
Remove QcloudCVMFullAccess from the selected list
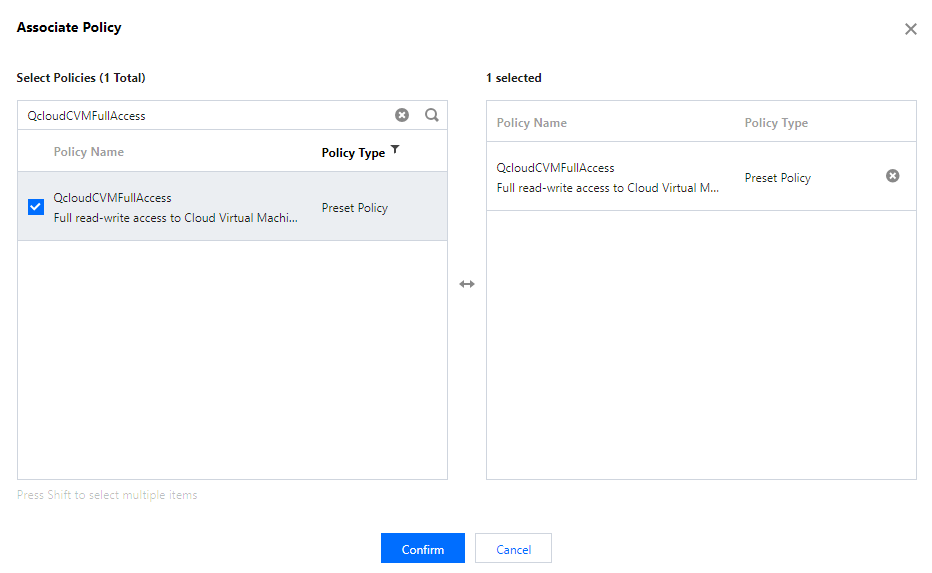pos(892,176)
